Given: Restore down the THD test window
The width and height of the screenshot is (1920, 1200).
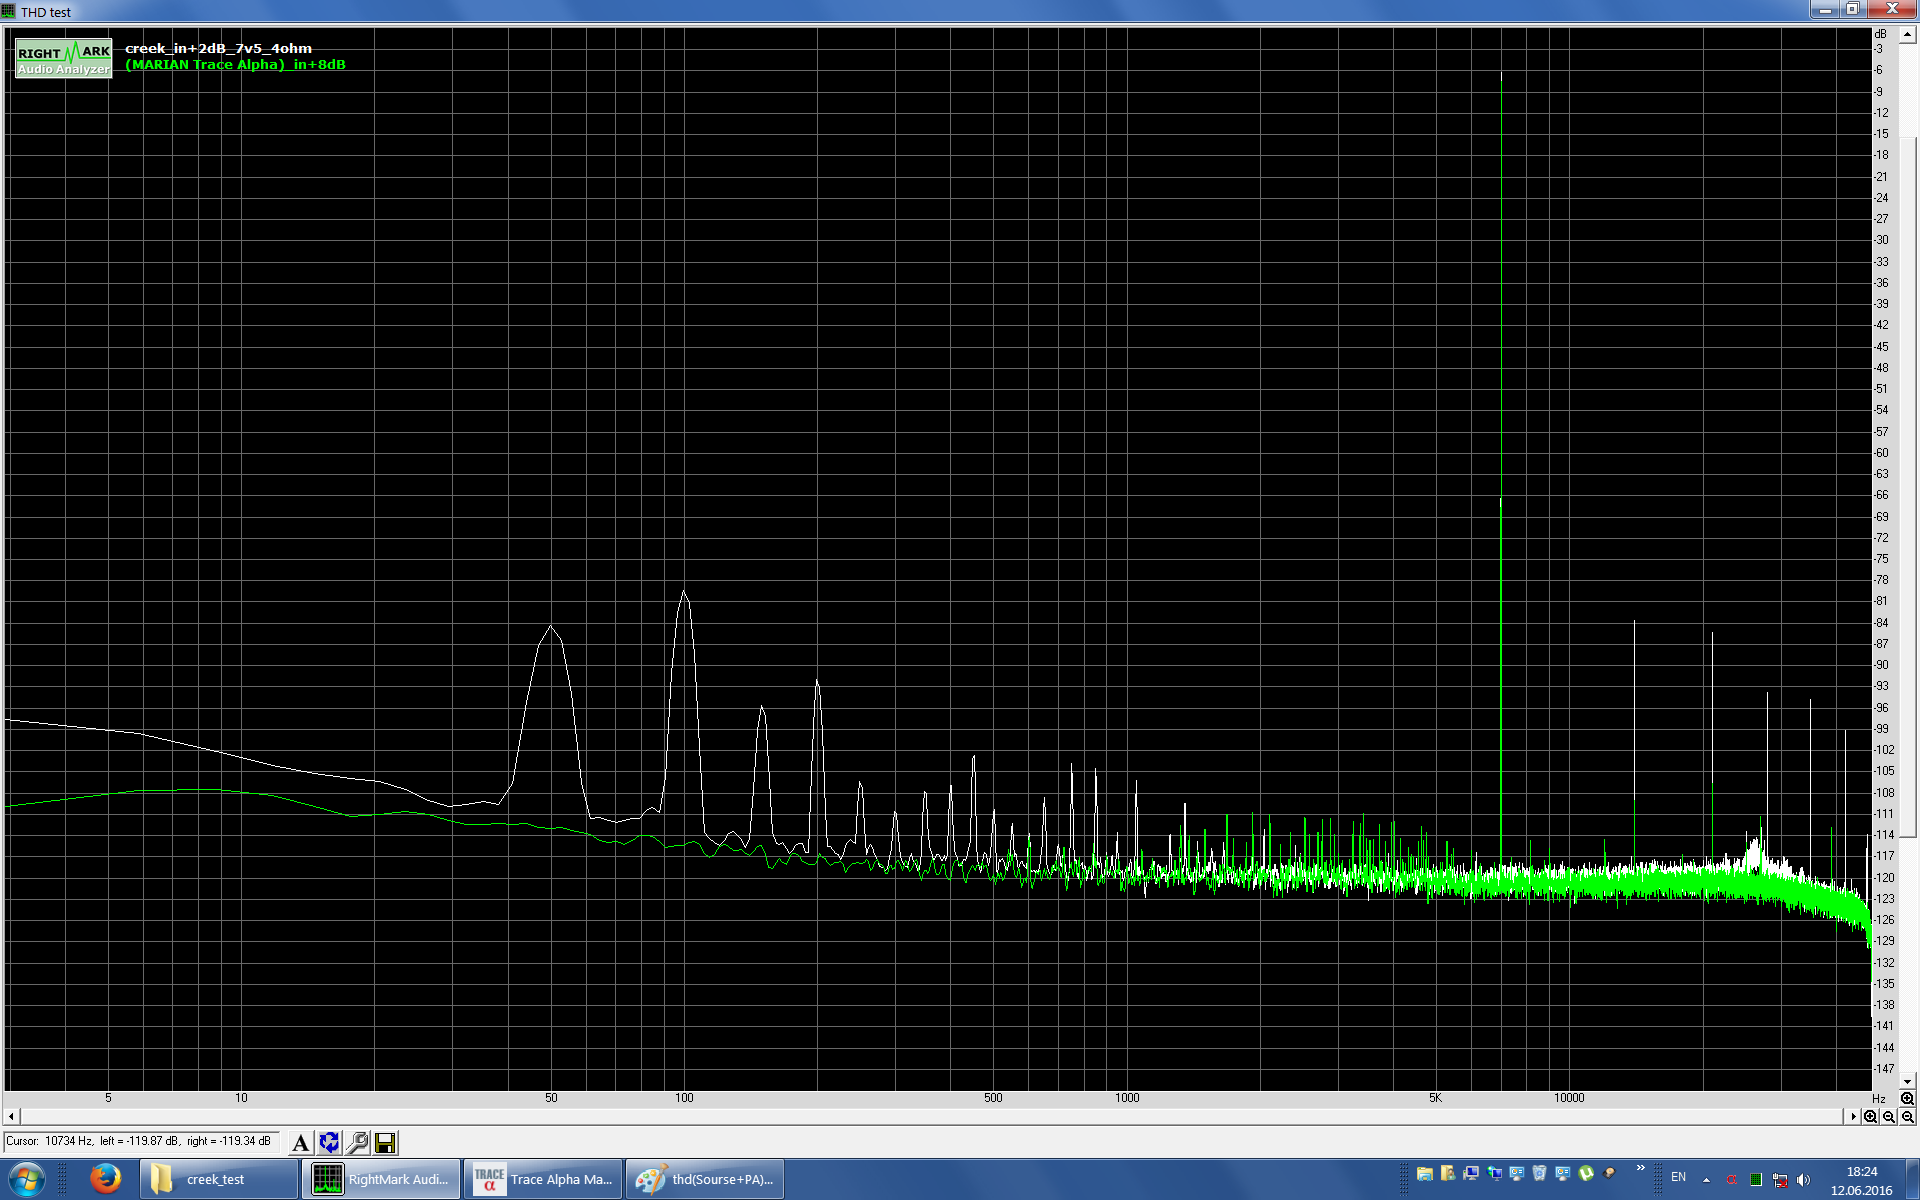Looking at the screenshot, I should tap(1853, 9).
